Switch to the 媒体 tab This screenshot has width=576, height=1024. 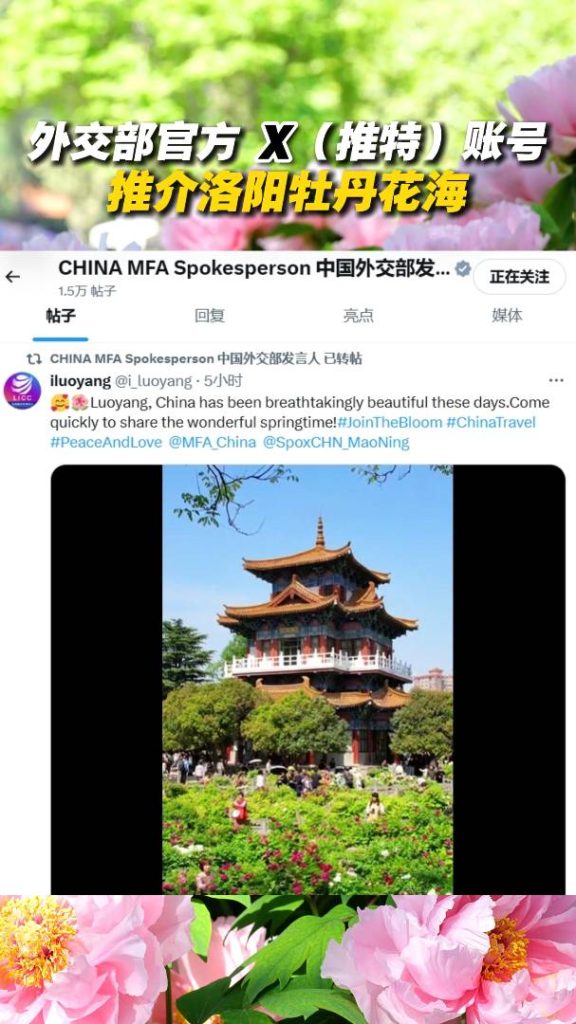click(x=507, y=316)
